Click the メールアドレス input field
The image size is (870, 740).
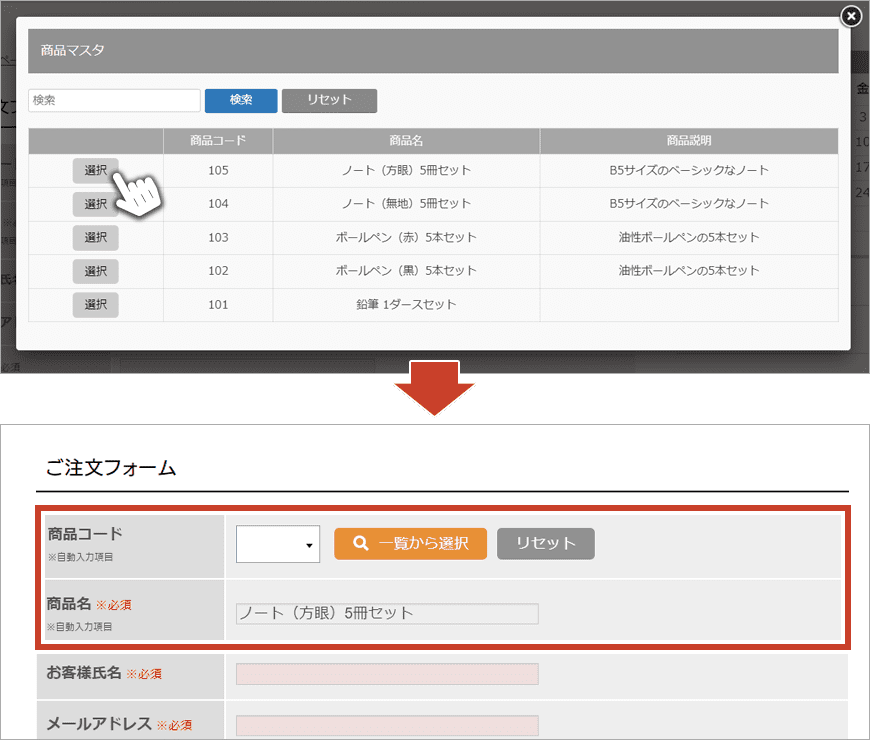pyautogui.click(x=387, y=725)
